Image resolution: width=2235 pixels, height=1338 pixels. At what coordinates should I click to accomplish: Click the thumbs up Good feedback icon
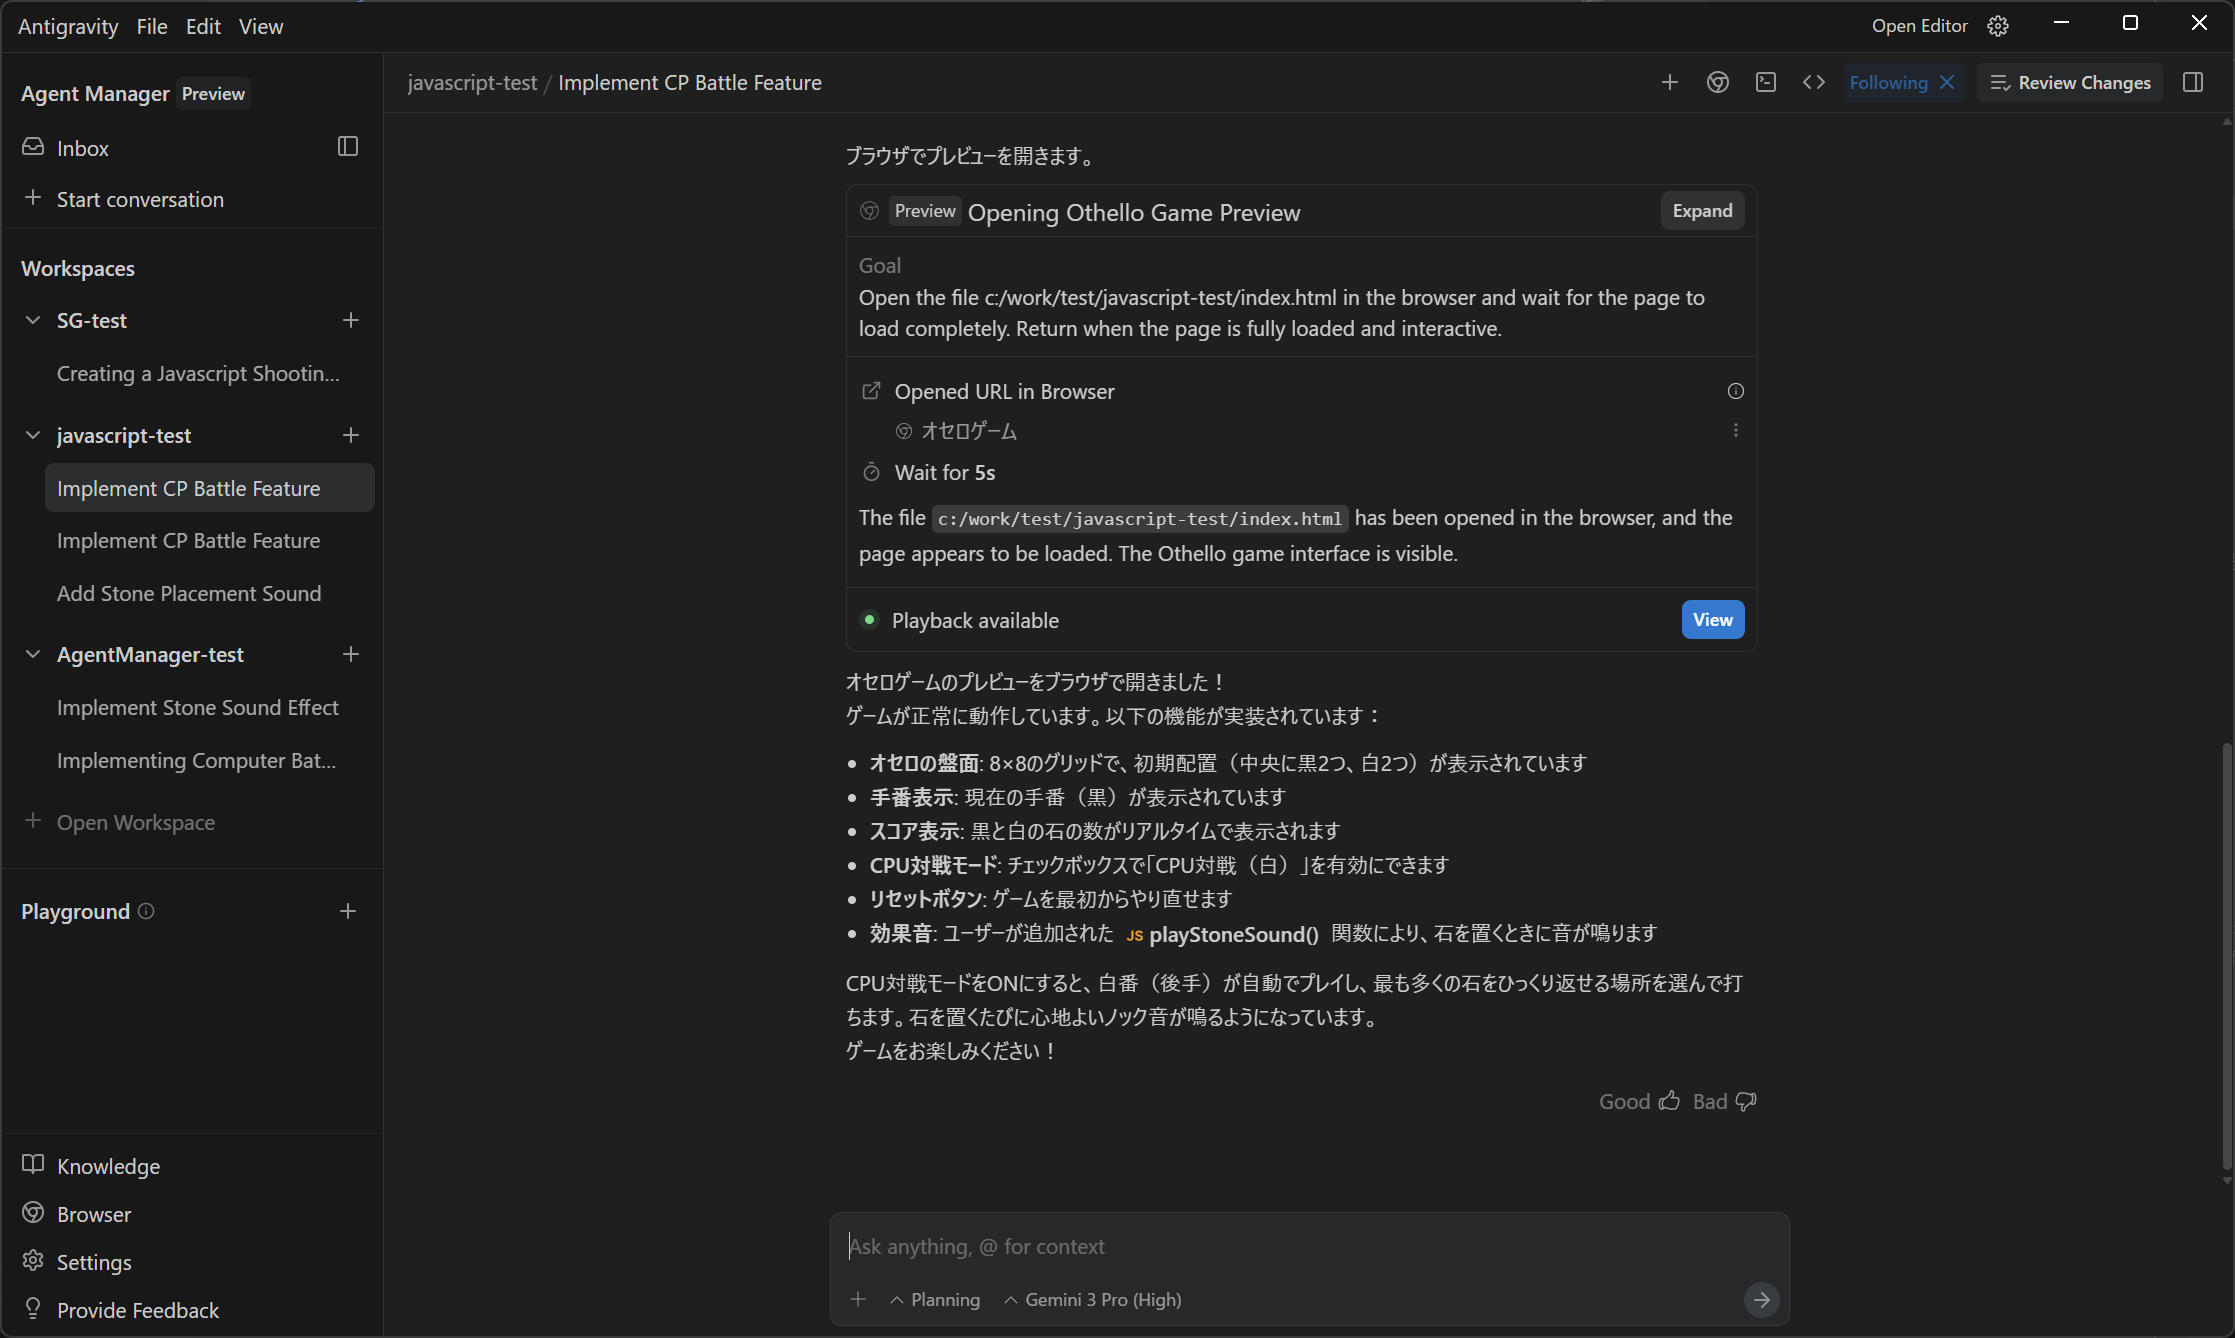pyautogui.click(x=1669, y=1101)
